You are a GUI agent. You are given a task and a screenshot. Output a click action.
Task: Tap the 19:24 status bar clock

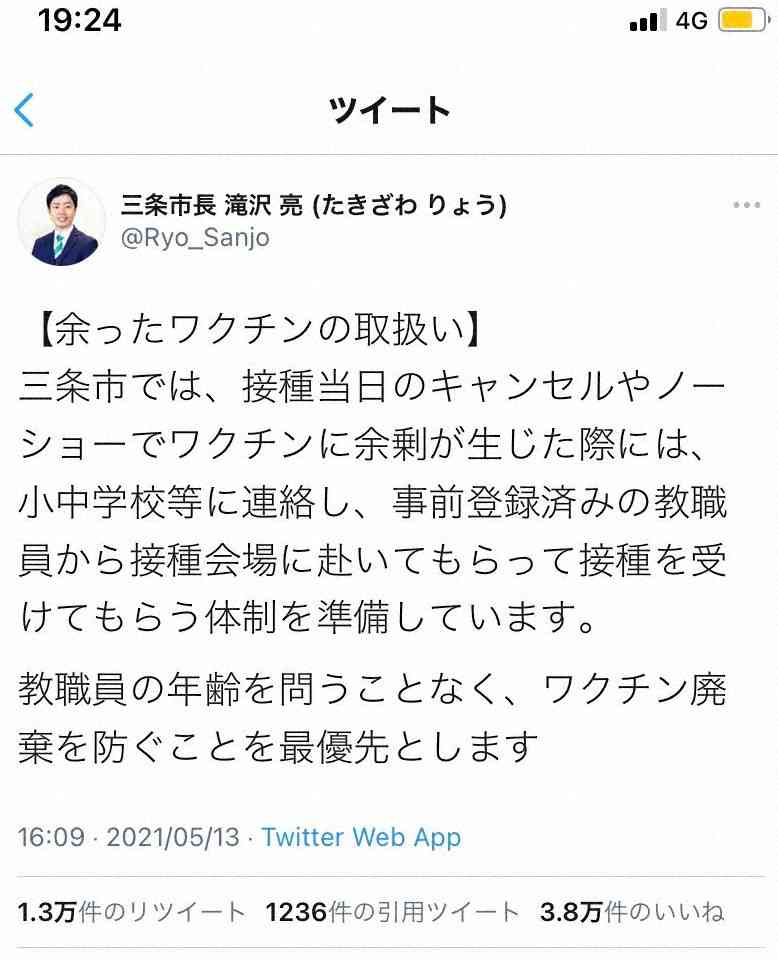tap(80, 20)
